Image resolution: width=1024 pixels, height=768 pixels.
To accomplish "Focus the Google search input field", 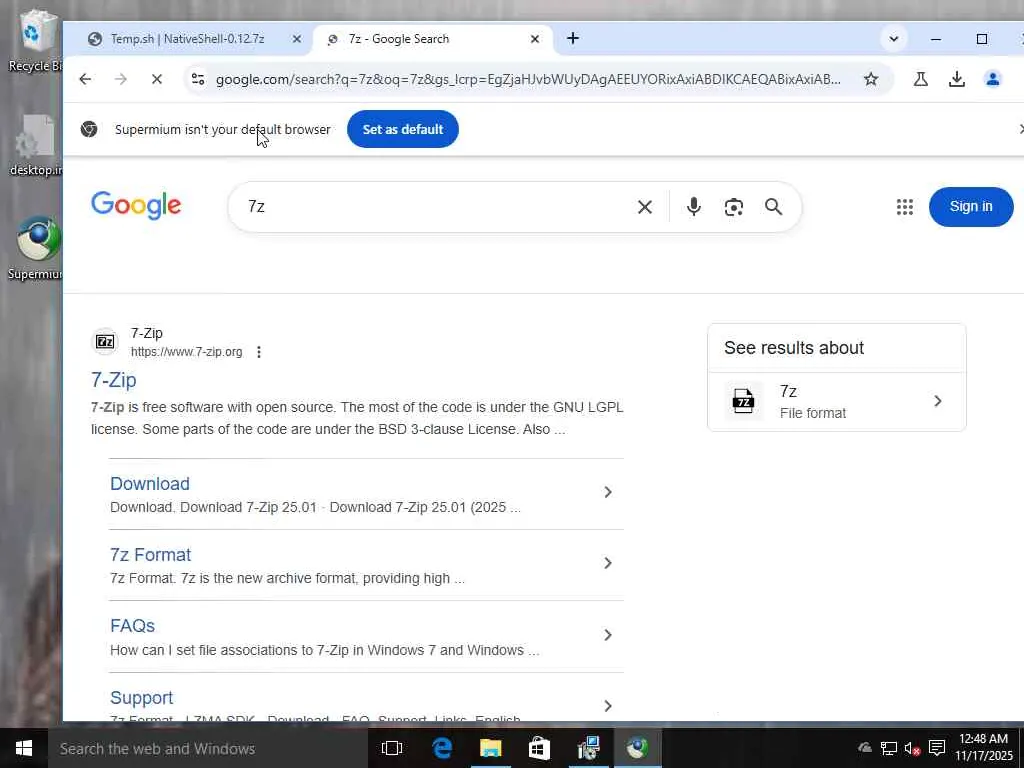I will click(x=434, y=207).
